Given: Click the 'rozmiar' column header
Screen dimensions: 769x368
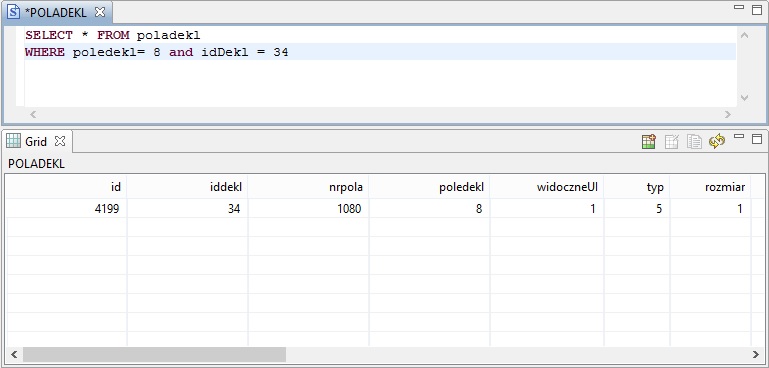Looking at the screenshot, I should click(710, 187).
